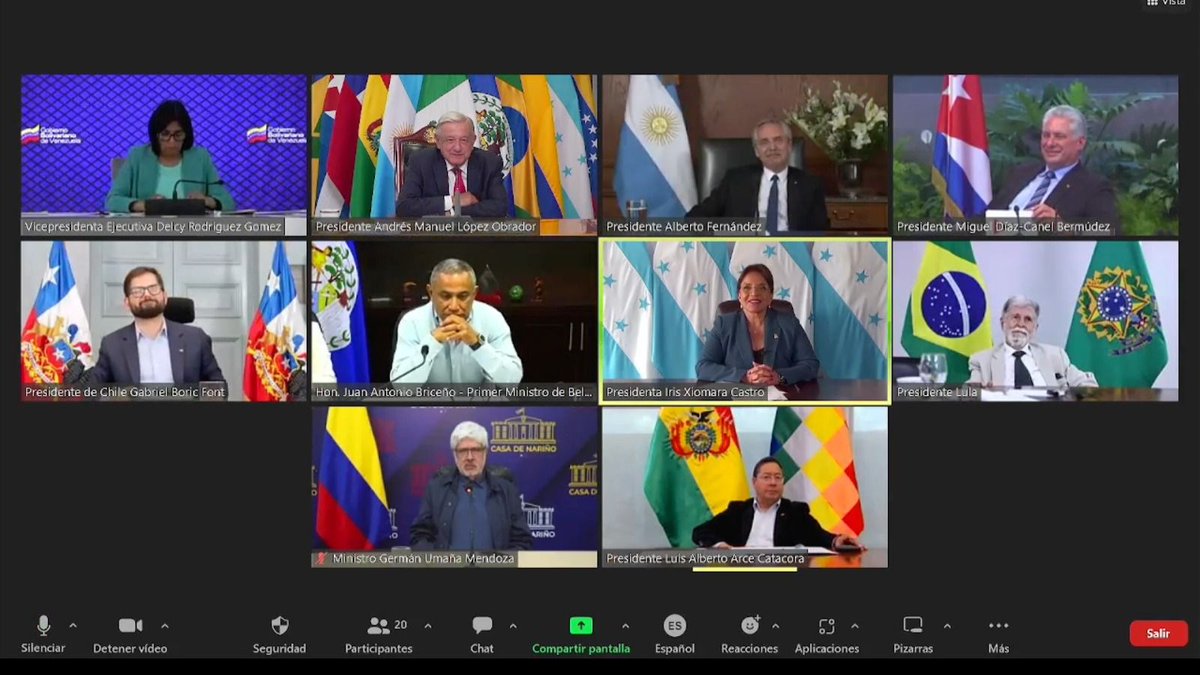Select Presidente Lula's video tile
The width and height of the screenshot is (1200, 675).
(1035, 320)
